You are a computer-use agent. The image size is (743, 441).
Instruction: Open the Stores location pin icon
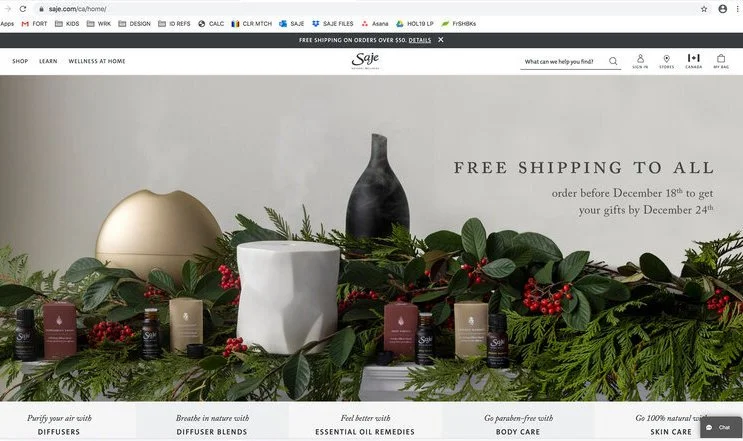point(666,61)
